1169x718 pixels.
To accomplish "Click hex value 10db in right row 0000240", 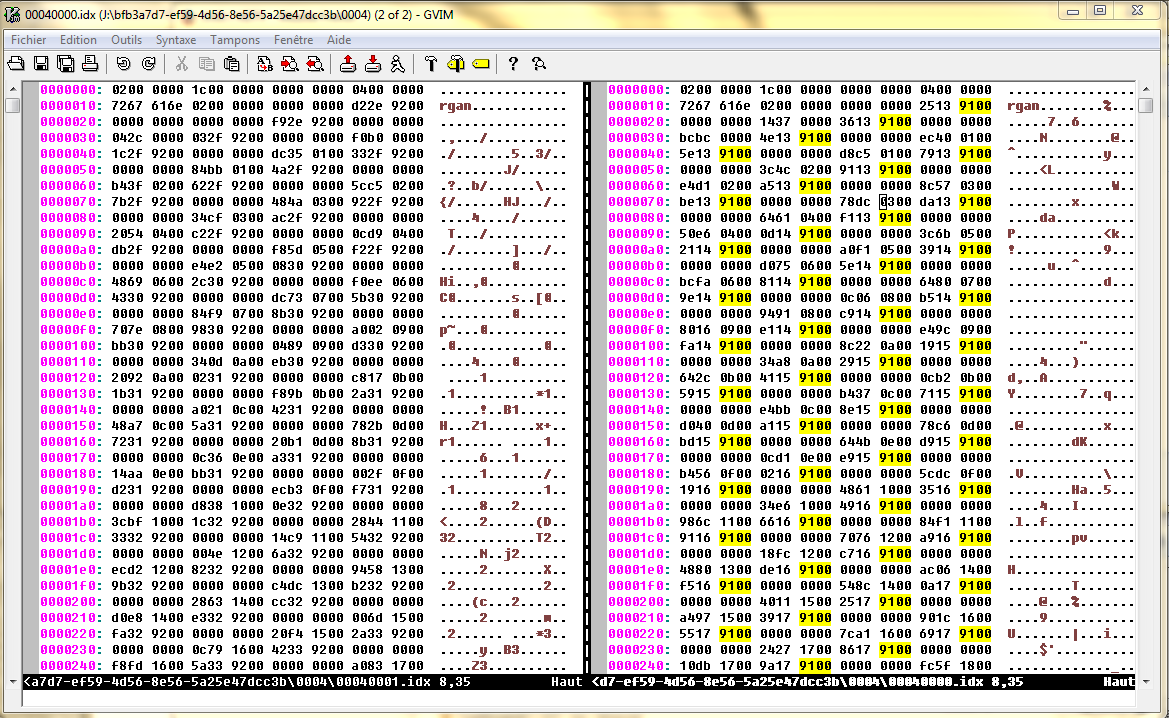I will [695, 666].
